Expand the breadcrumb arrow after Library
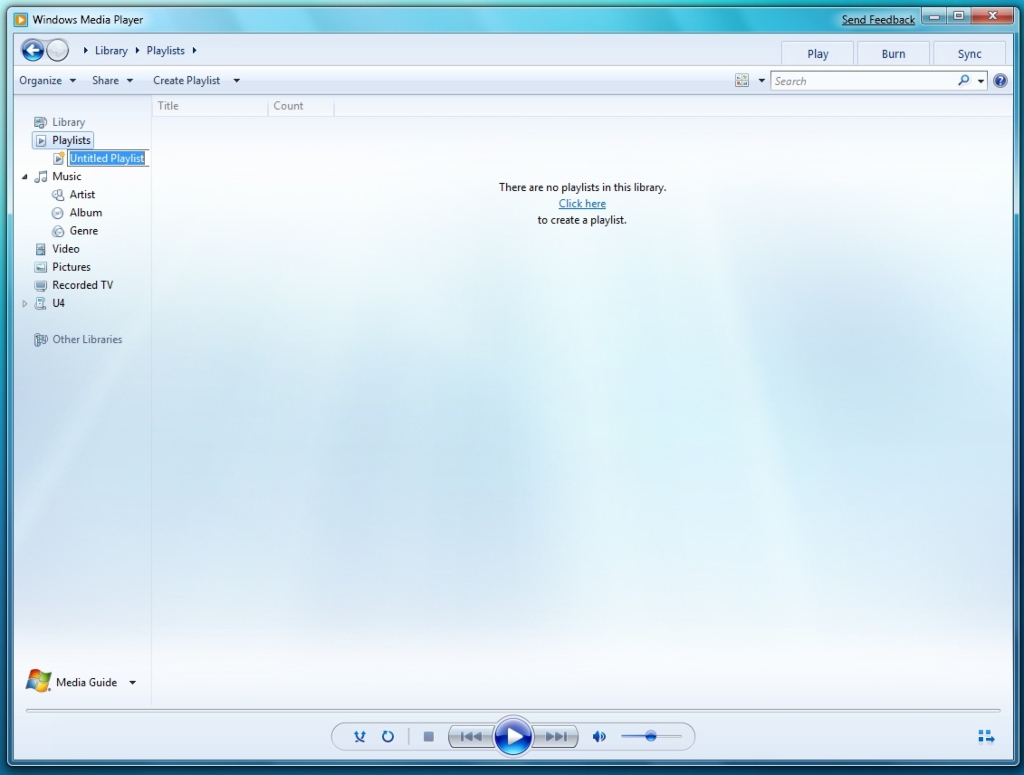Screen dimensions: 1024x775 click(x=137, y=50)
